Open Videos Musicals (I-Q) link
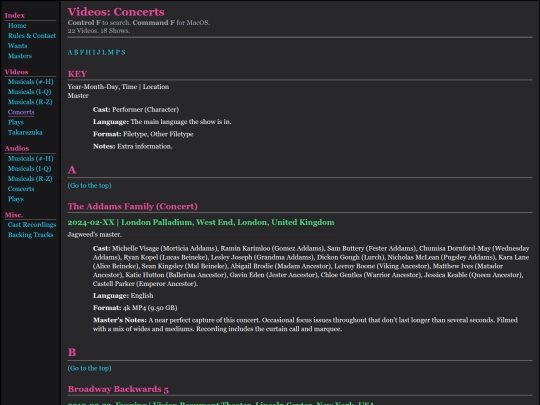 (30, 92)
